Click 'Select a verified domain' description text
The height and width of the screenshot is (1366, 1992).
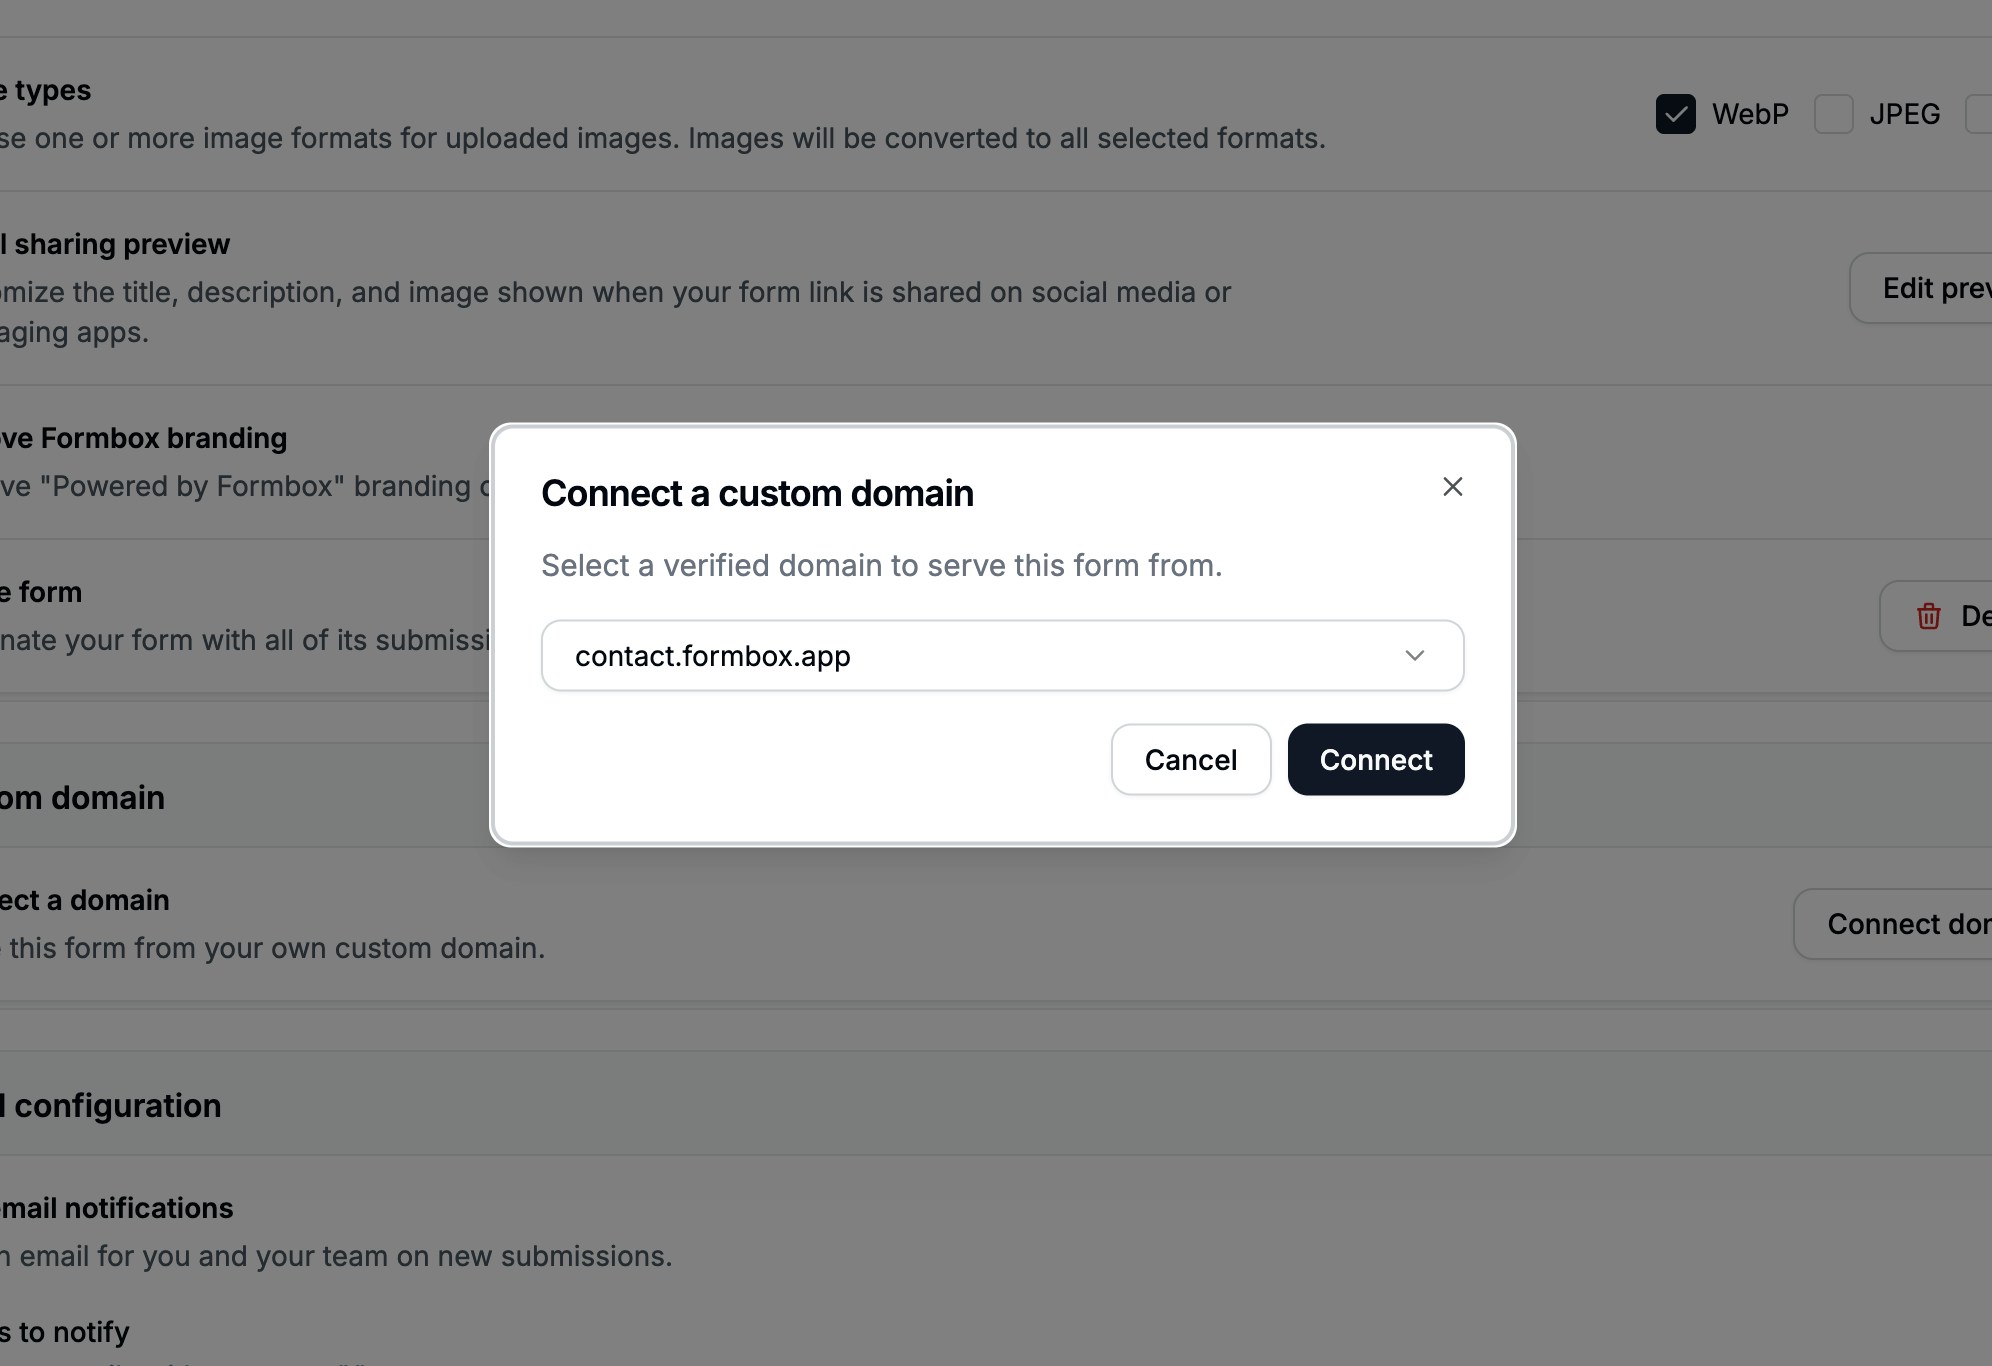click(x=881, y=566)
